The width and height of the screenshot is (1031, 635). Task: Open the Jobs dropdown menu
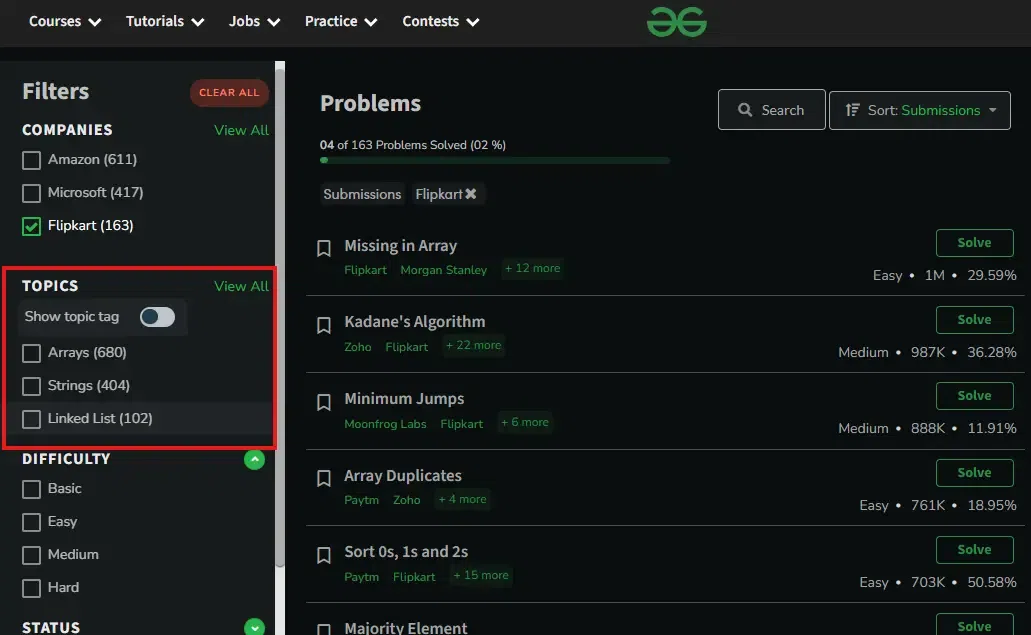click(254, 21)
